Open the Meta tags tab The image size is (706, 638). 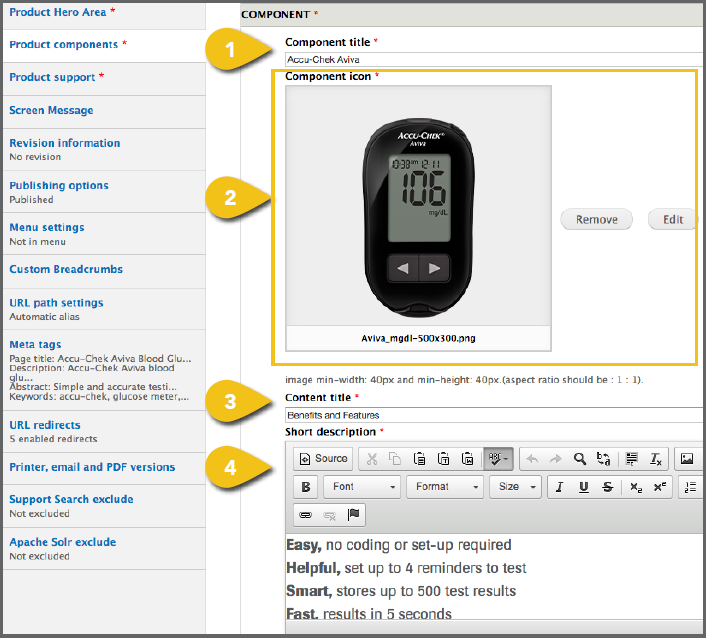[x=104, y=370]
